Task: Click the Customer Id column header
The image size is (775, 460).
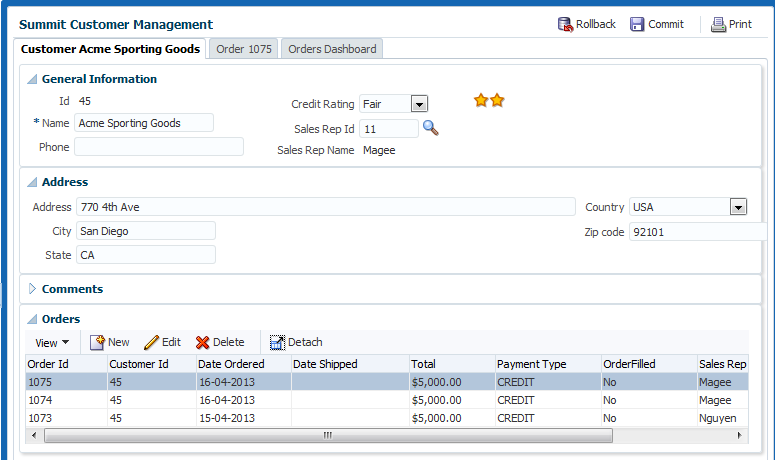Action: (x=152, y=364)
